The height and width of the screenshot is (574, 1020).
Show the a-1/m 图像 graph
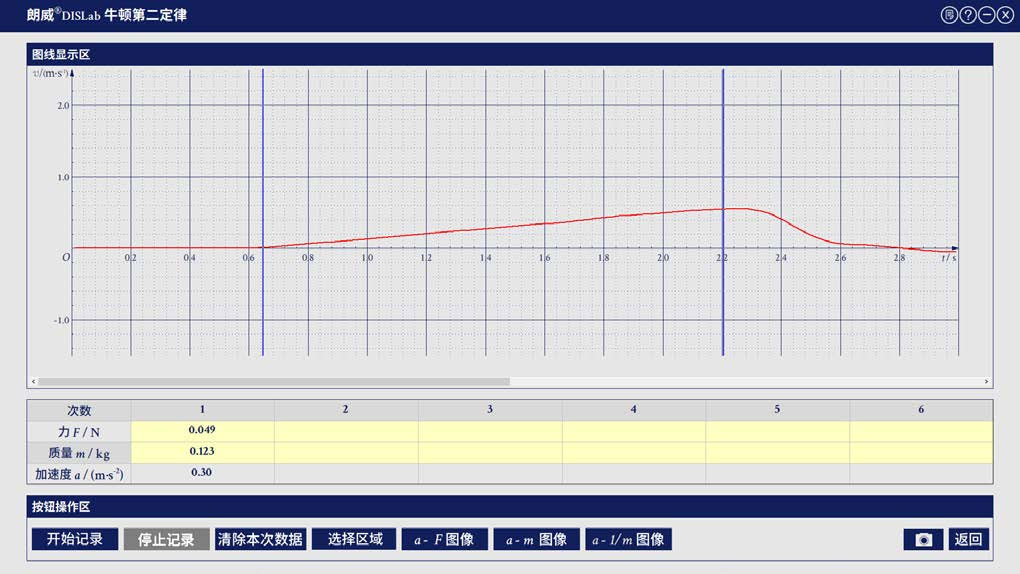point(628,540)
